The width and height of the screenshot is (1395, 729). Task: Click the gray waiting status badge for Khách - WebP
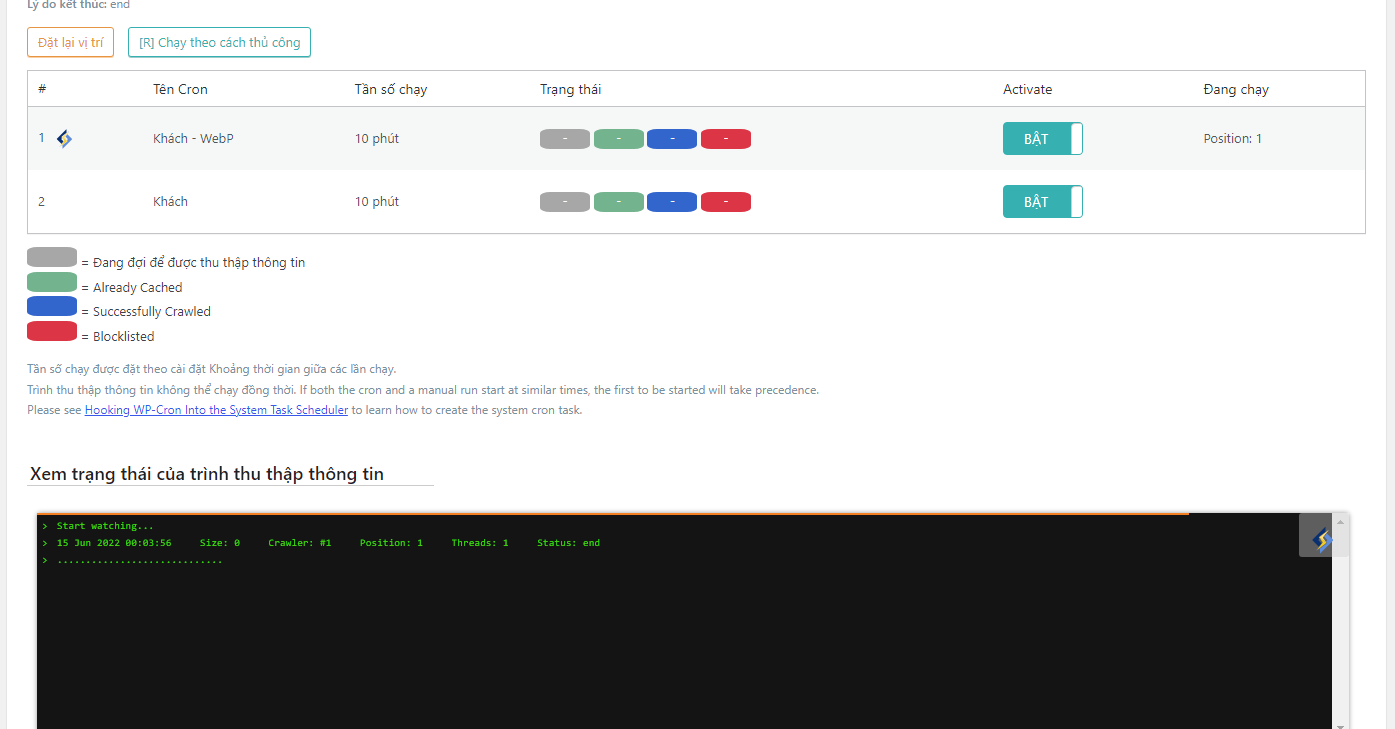(564, 138)
